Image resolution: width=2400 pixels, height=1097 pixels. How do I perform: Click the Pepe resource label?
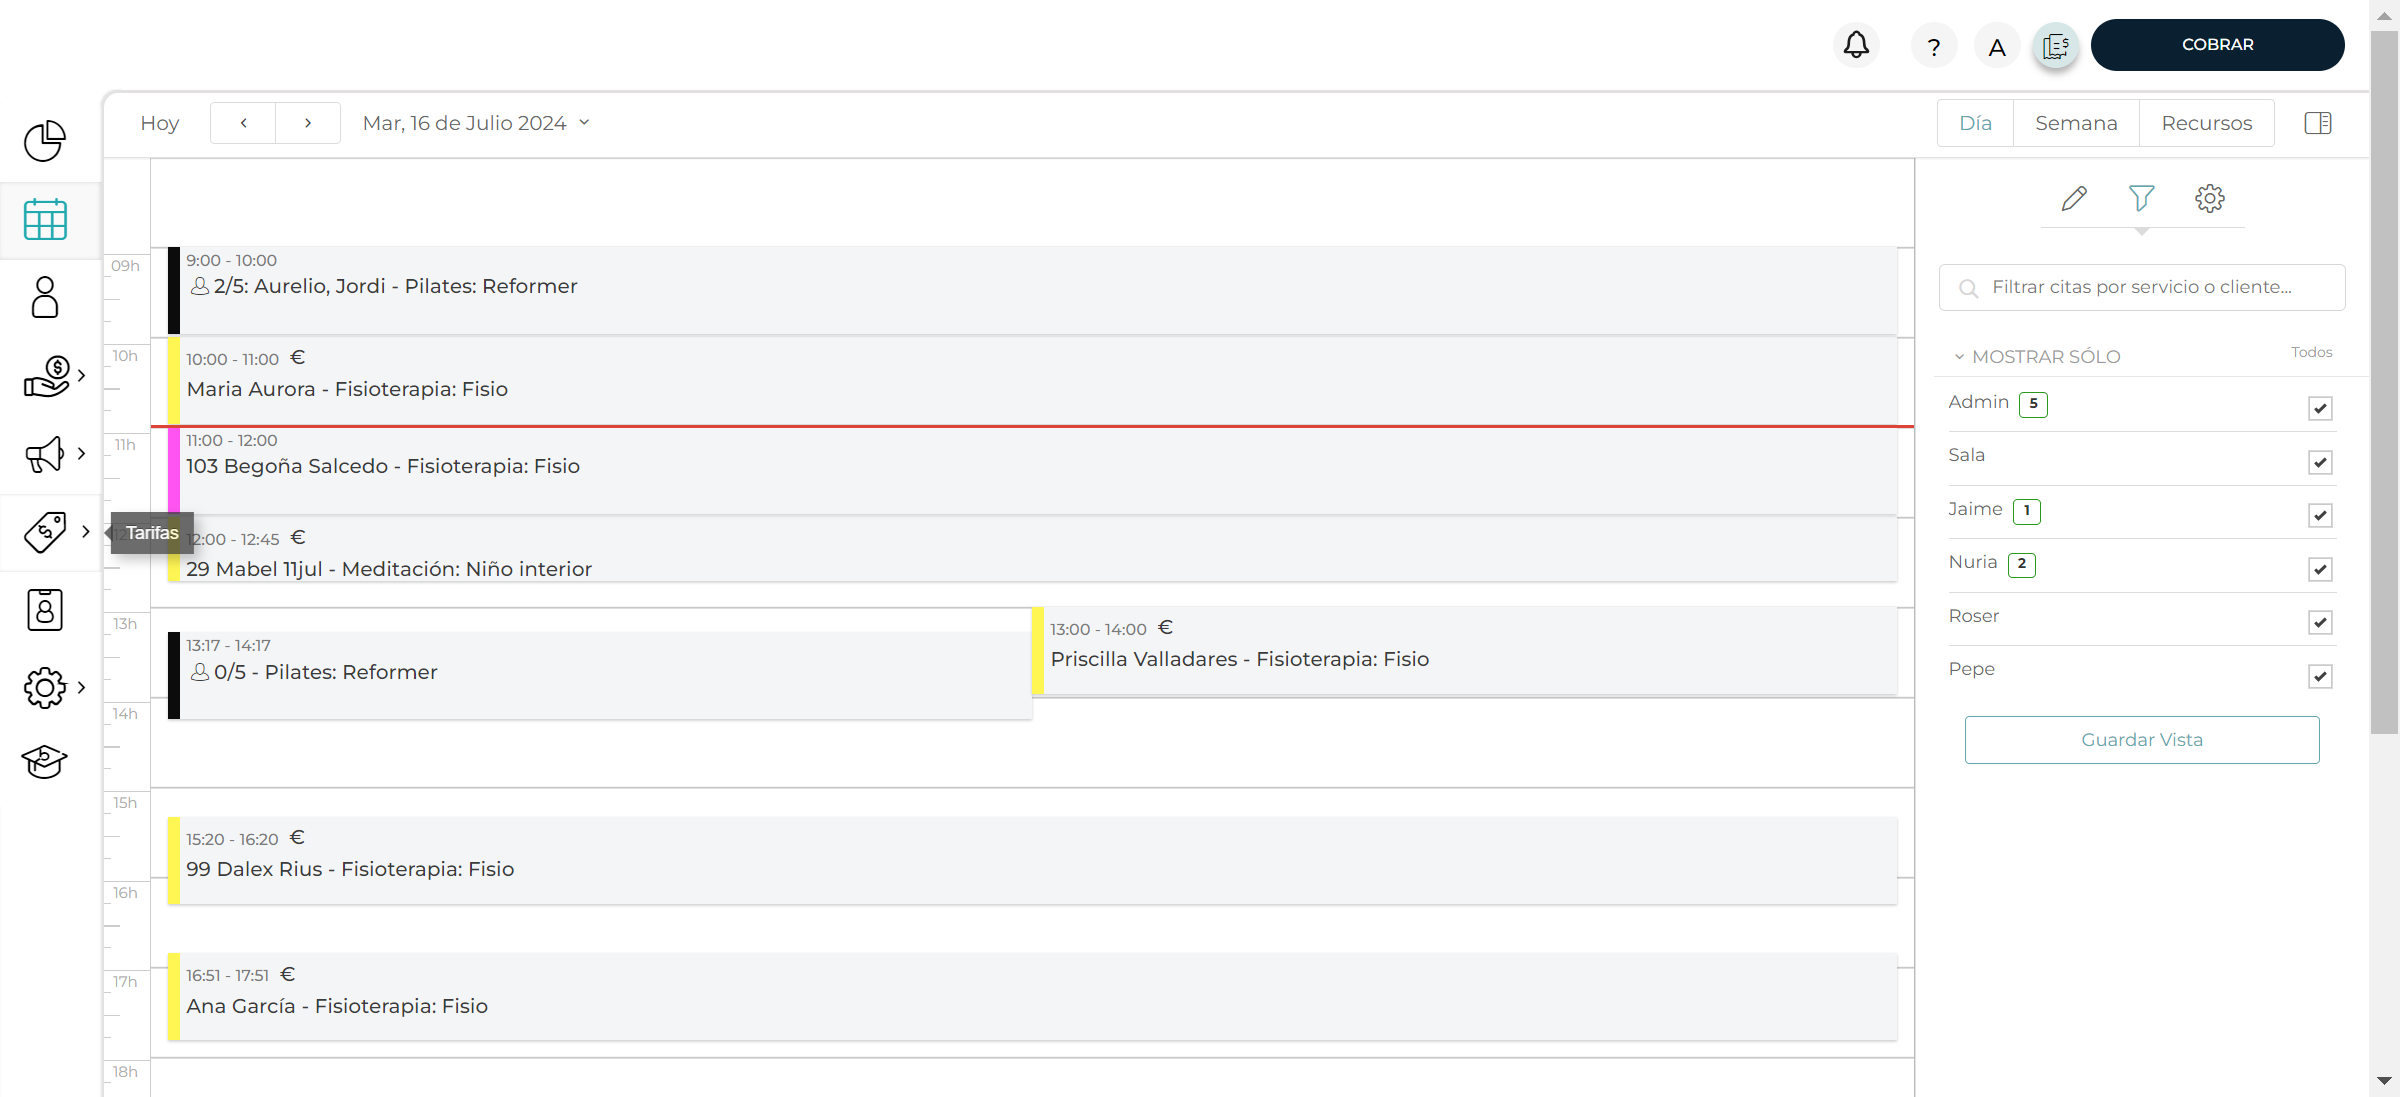point(1971,669)
